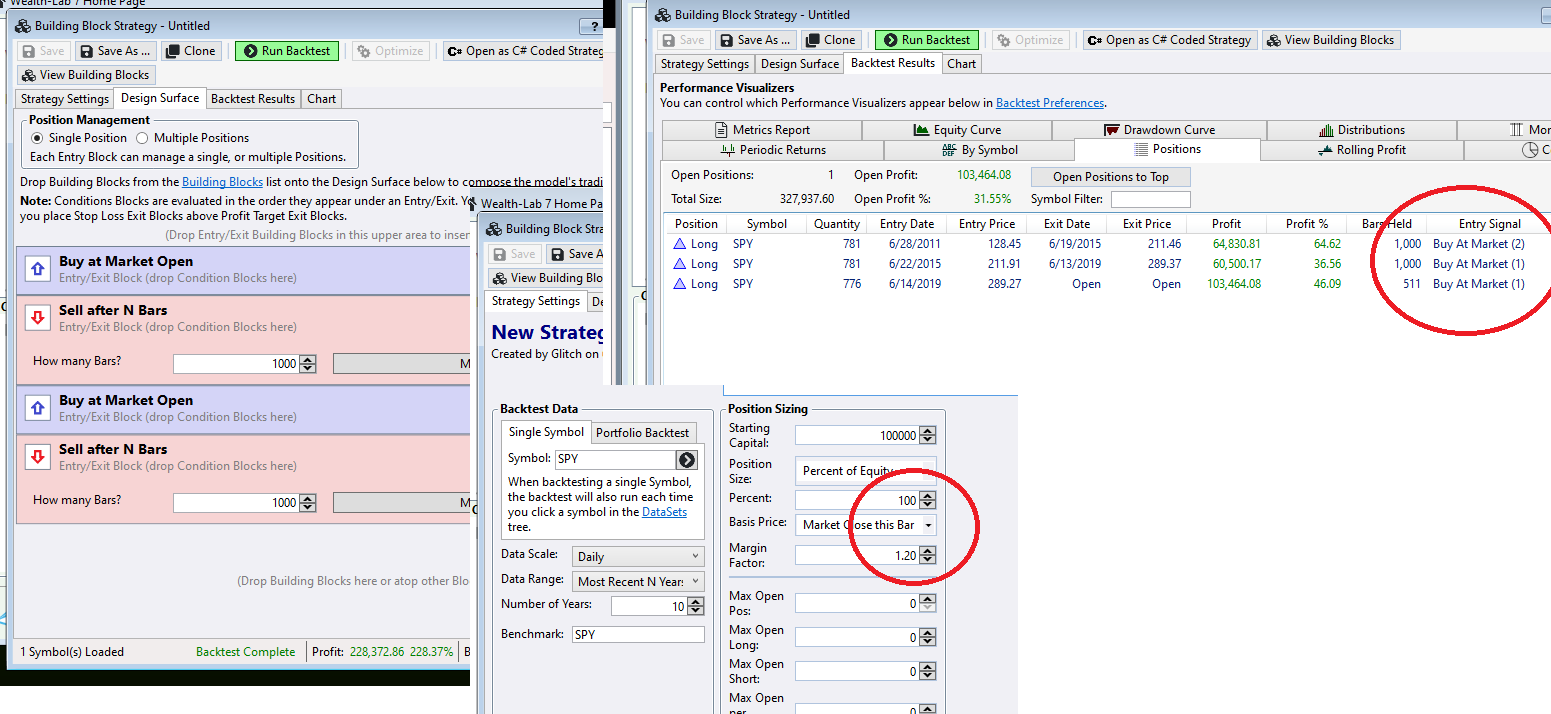
Task: Open the Equity Curve visualizer tab
Action: 956,130
